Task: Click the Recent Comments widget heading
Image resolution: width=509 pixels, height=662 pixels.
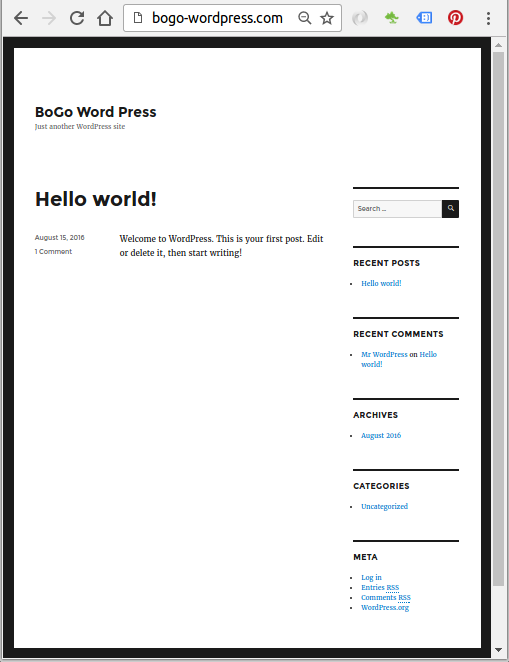Action: pos(398,334)
